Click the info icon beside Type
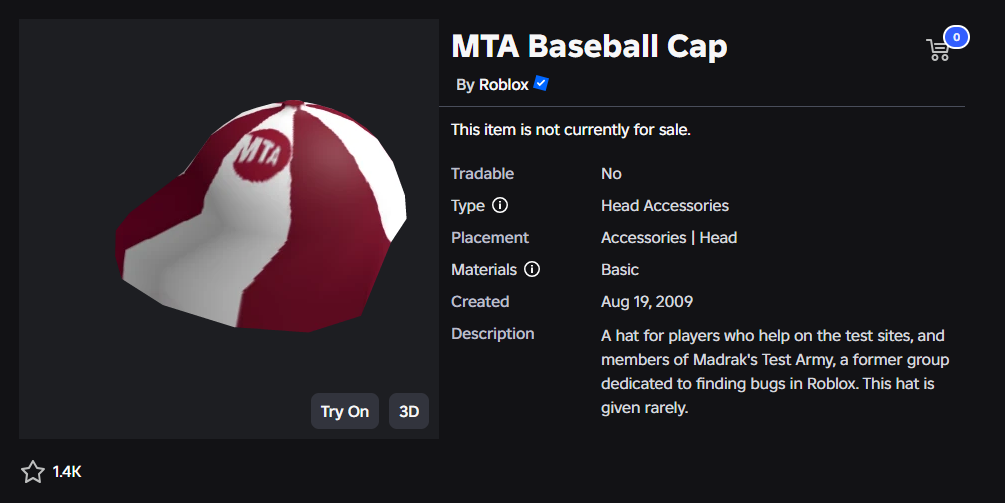The width and height of the screenshot is (1005, 503). click(x=500, y=206)
